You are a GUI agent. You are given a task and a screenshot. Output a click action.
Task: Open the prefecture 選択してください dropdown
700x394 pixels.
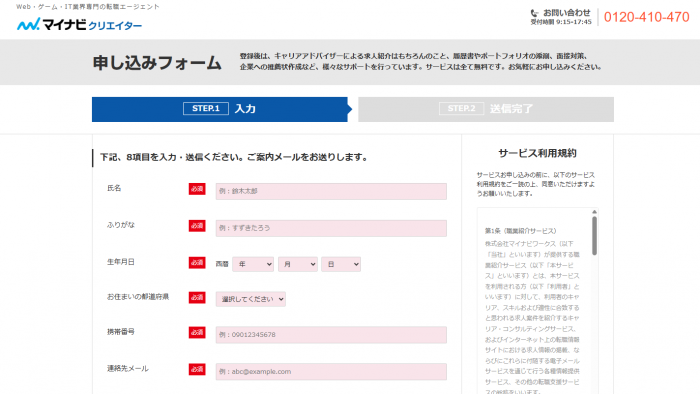[250, 299]
